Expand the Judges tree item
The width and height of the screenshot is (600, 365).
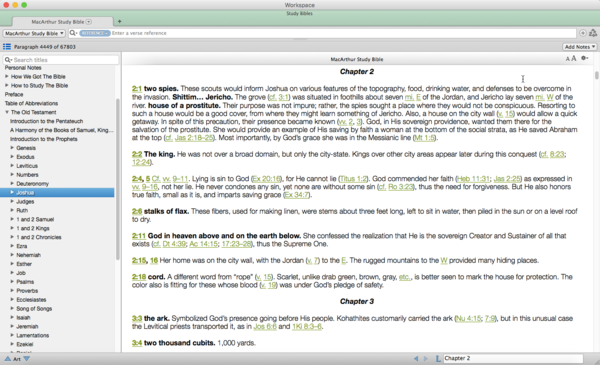(12, 201)
